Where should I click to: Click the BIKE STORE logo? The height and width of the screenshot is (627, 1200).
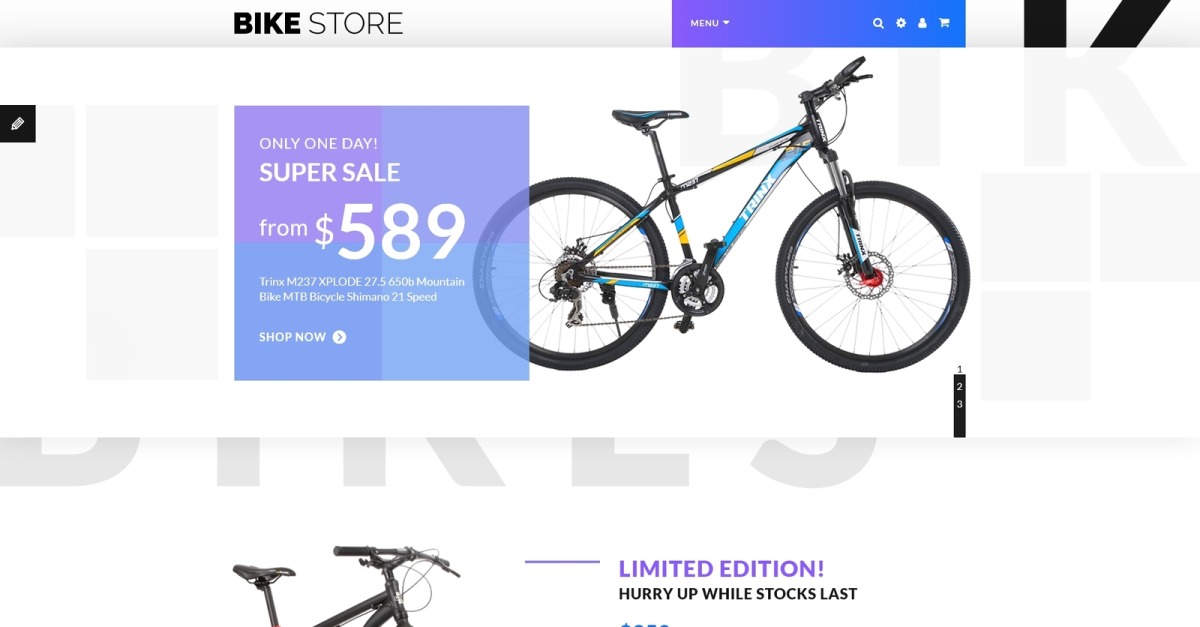pos(318,23)
